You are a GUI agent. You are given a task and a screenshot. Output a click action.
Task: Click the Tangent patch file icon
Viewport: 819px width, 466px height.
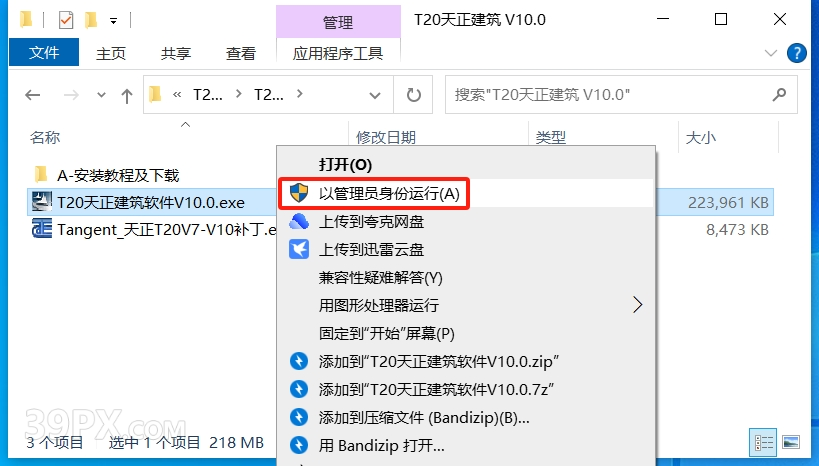click(42, 229)
